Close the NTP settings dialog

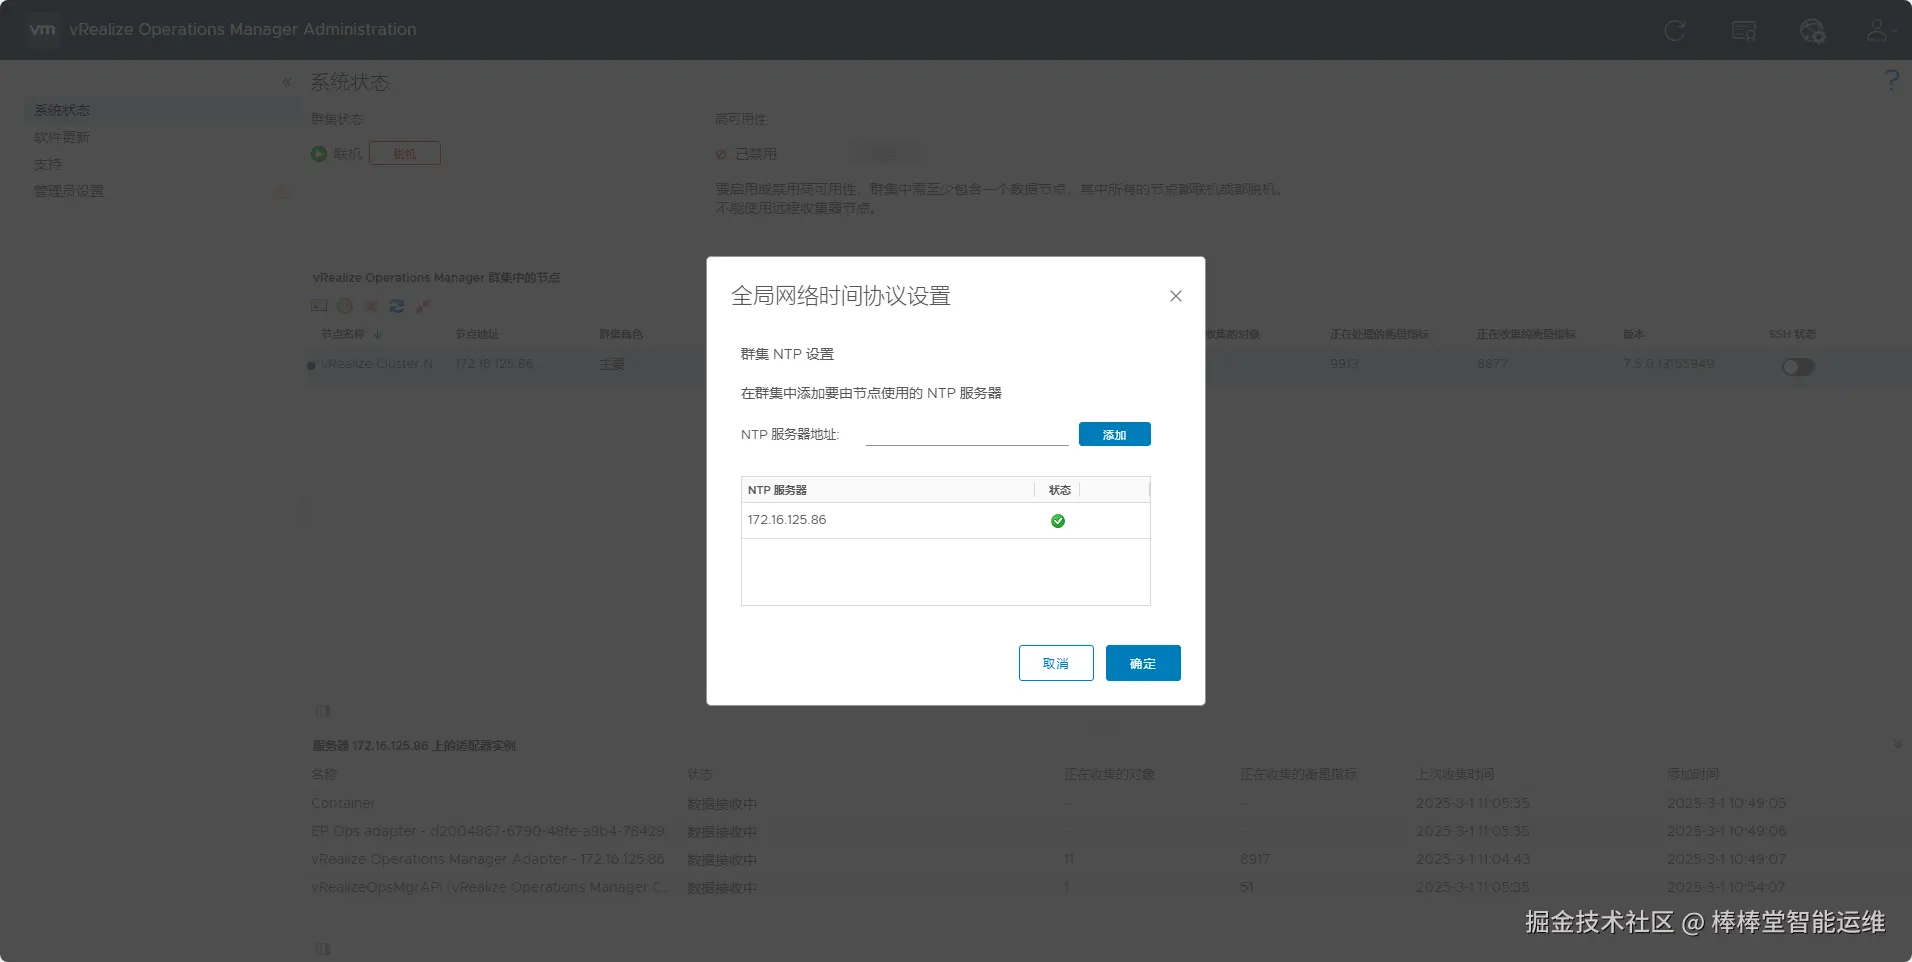1176,296
